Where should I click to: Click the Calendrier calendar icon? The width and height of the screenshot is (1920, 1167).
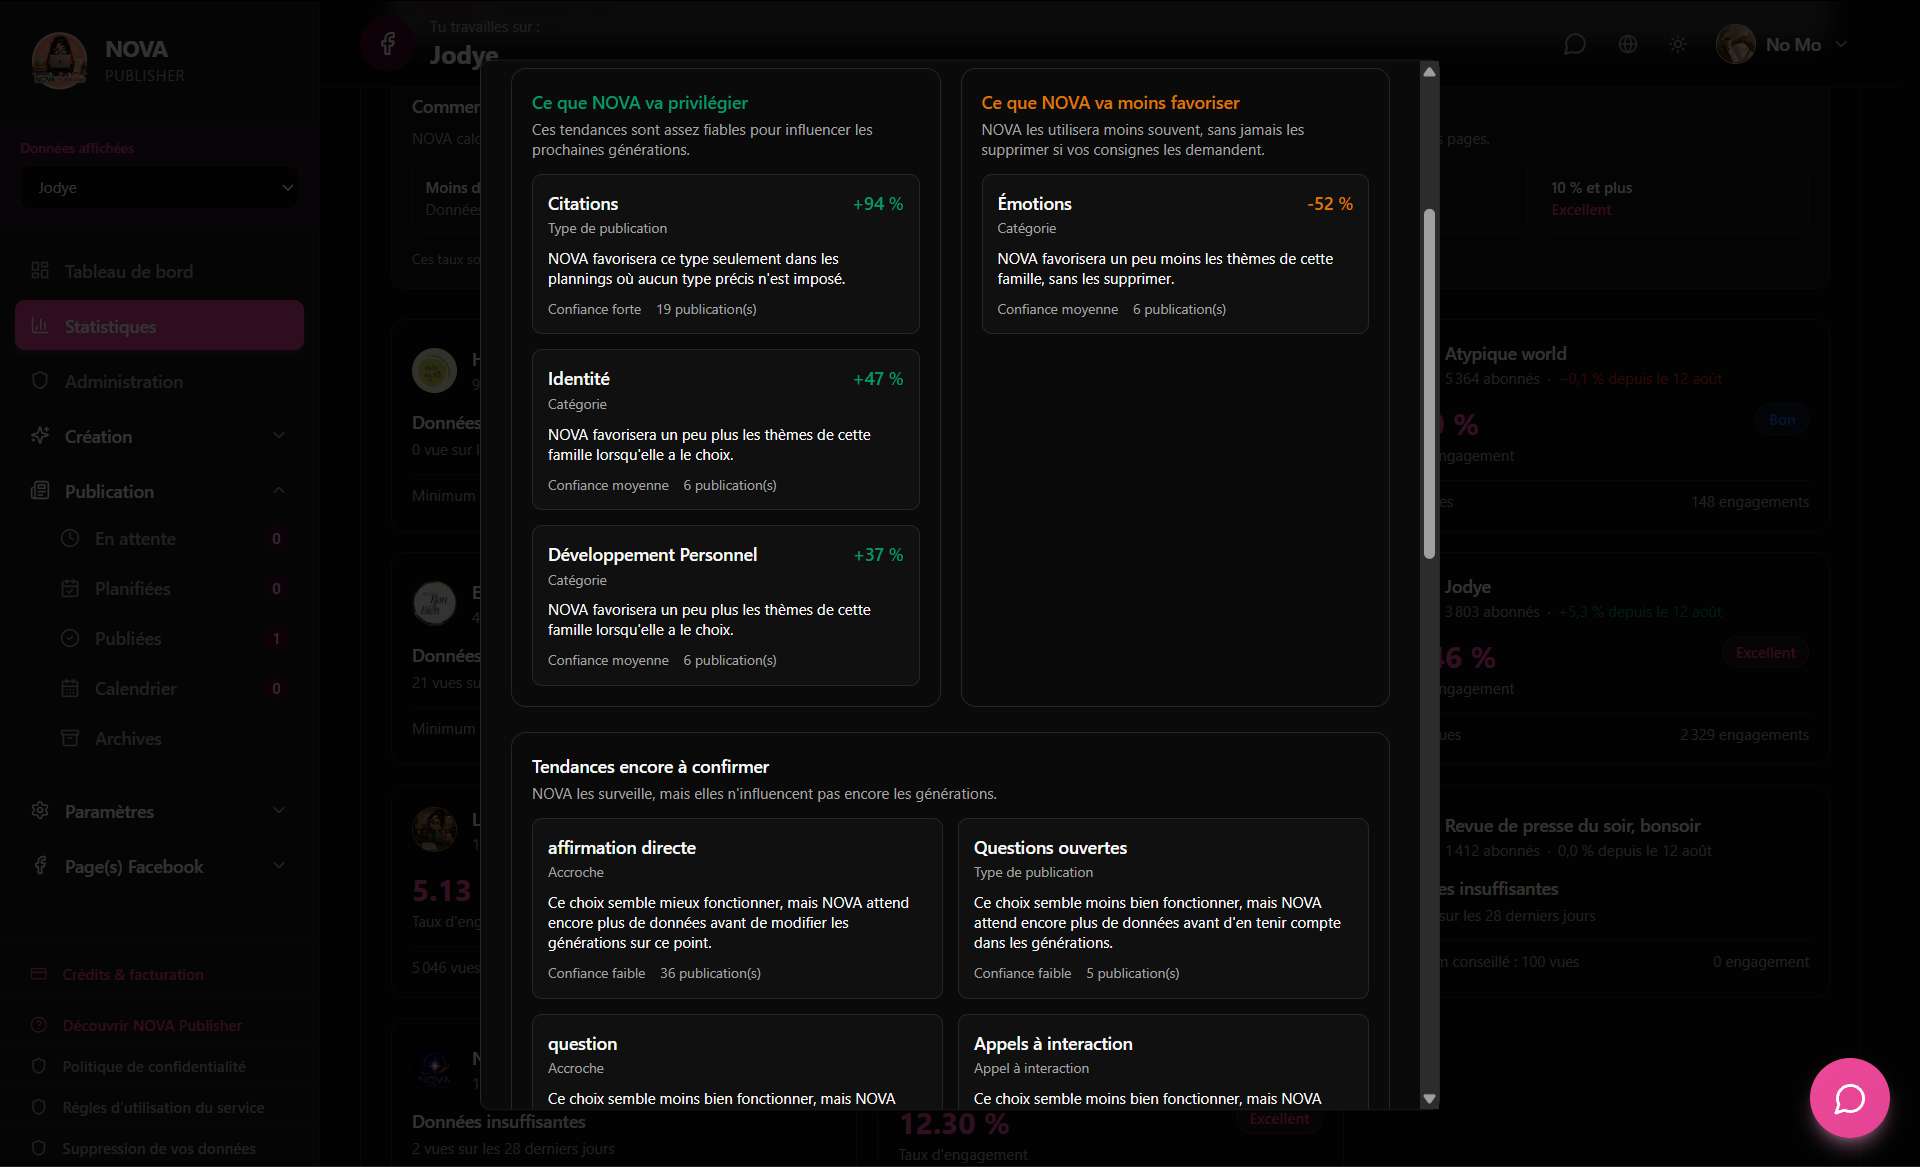[x=70, y=688]
